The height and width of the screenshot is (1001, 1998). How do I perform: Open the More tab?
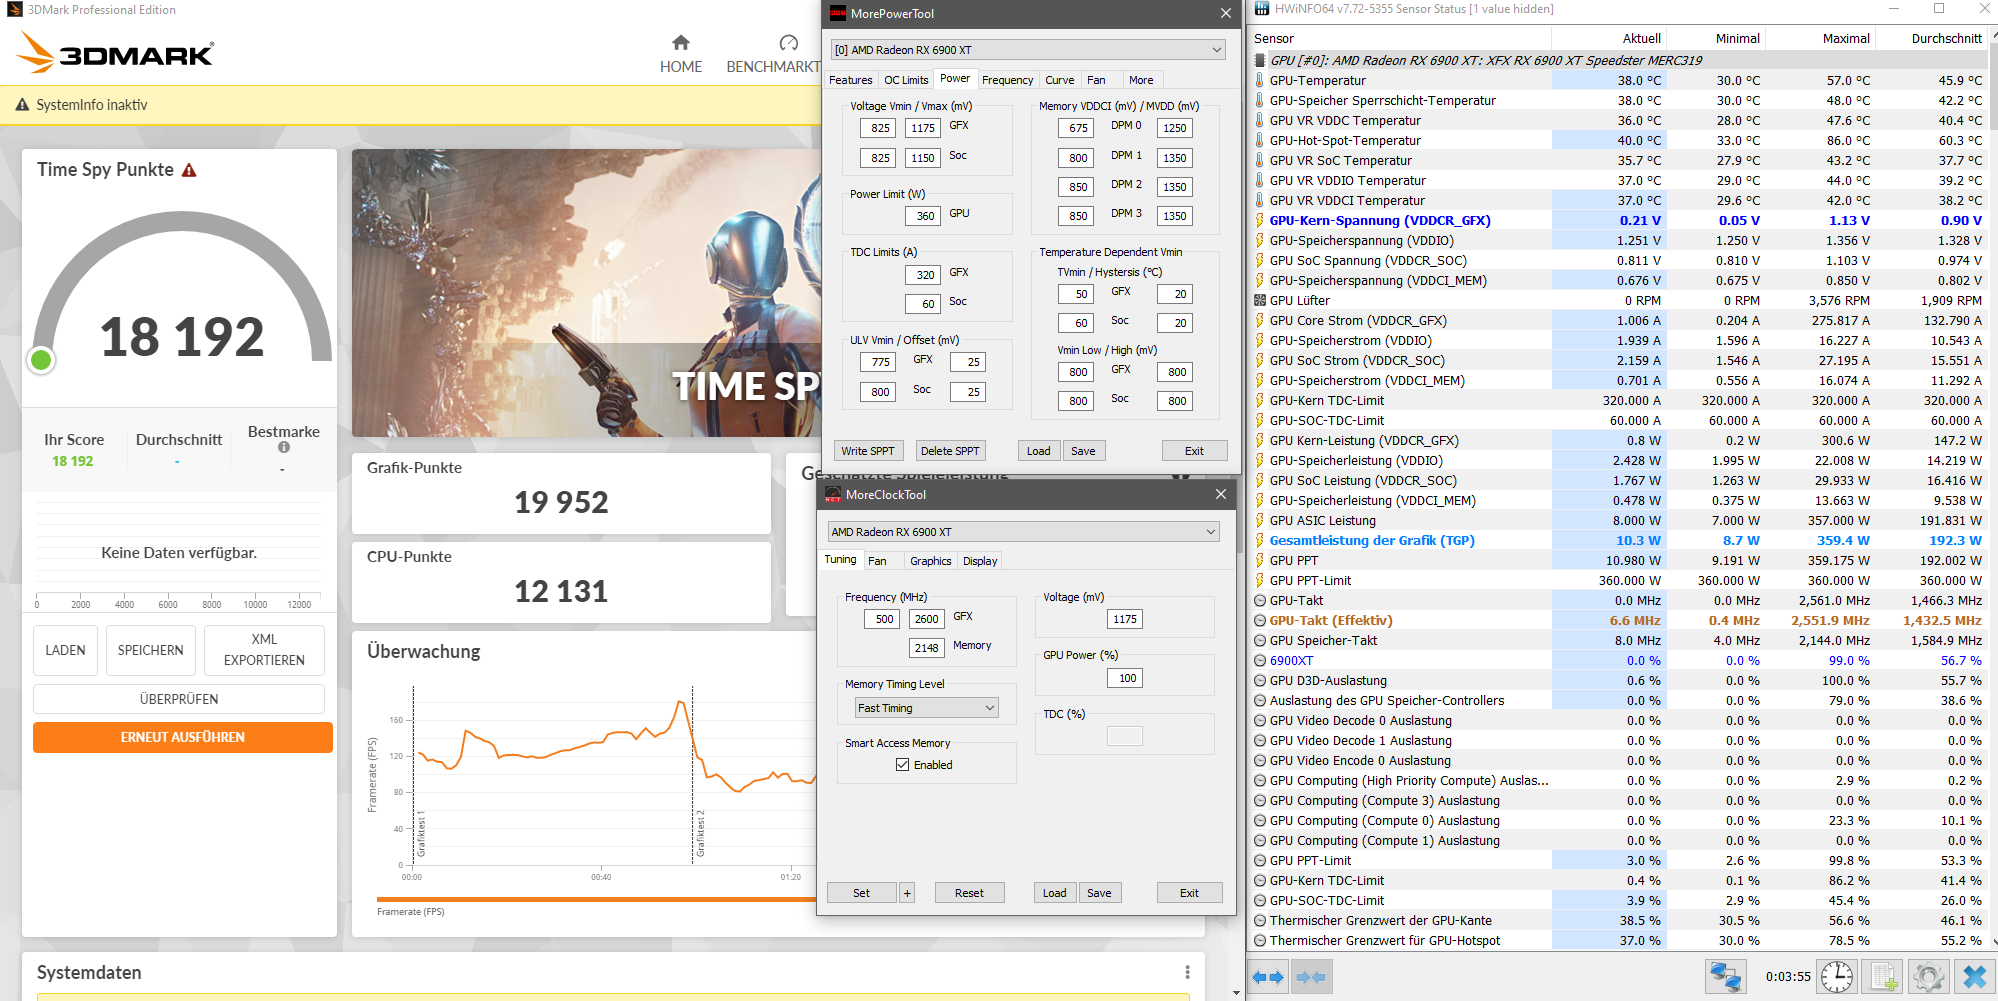pyautogui.click(x=1141, y=80)
